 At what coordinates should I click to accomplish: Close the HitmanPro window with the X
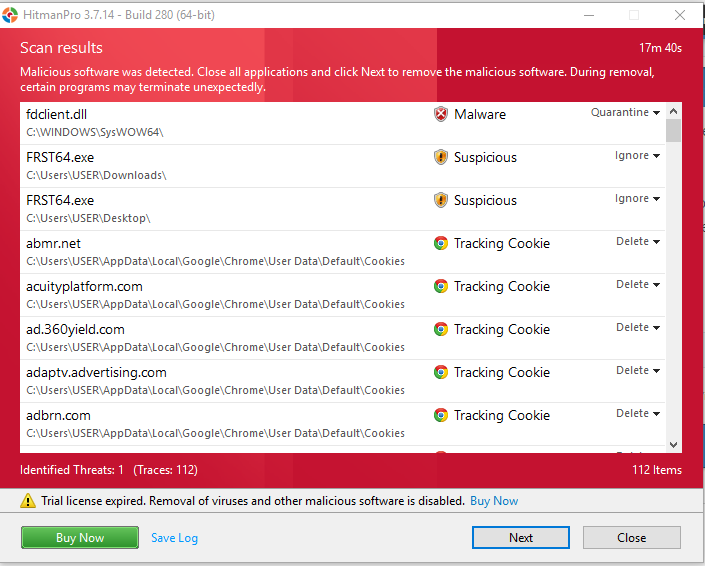pos(680,15)
